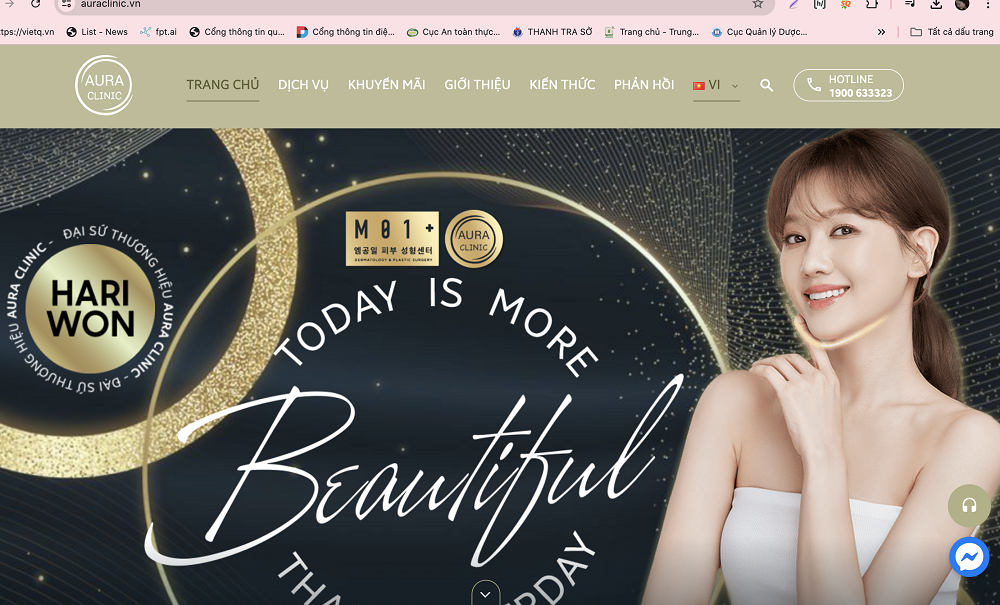Image resolution: width=1000 pixels, height=605 pixels.
Task: Click the gold Aura Clinic banner emblem
Action: tap(474, 239)
